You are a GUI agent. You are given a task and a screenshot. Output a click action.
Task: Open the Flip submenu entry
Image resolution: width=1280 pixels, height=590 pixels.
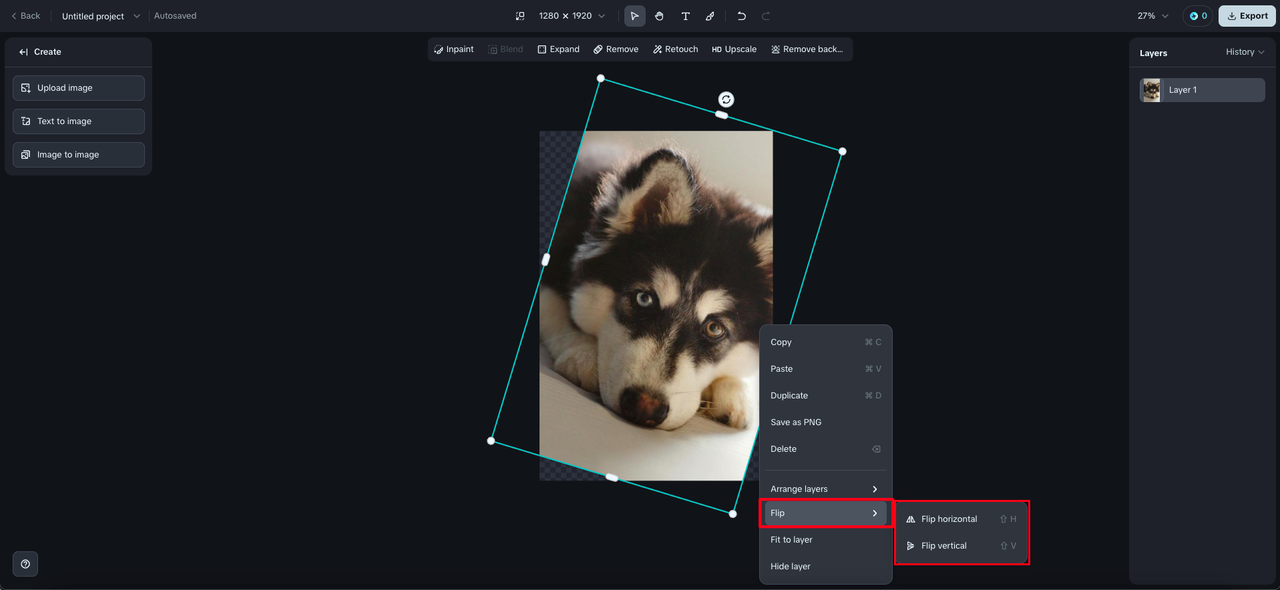tap(825, 513)
